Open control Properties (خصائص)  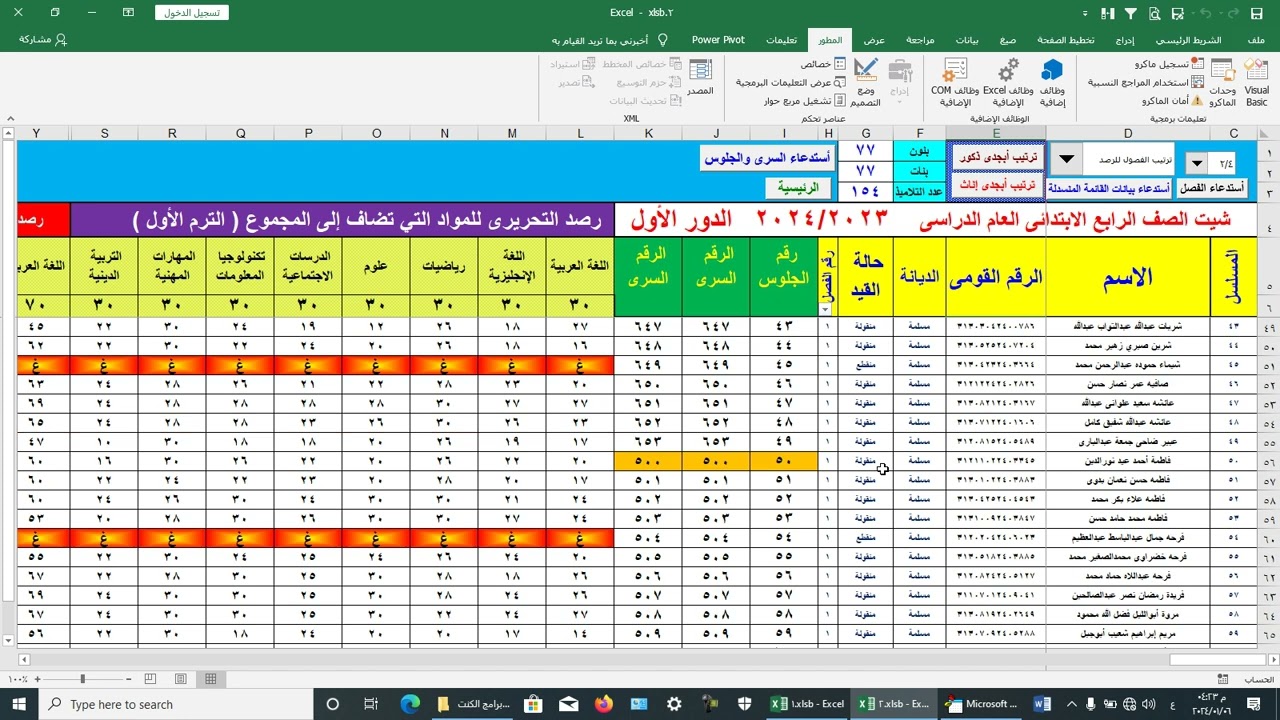click(822, 64)
